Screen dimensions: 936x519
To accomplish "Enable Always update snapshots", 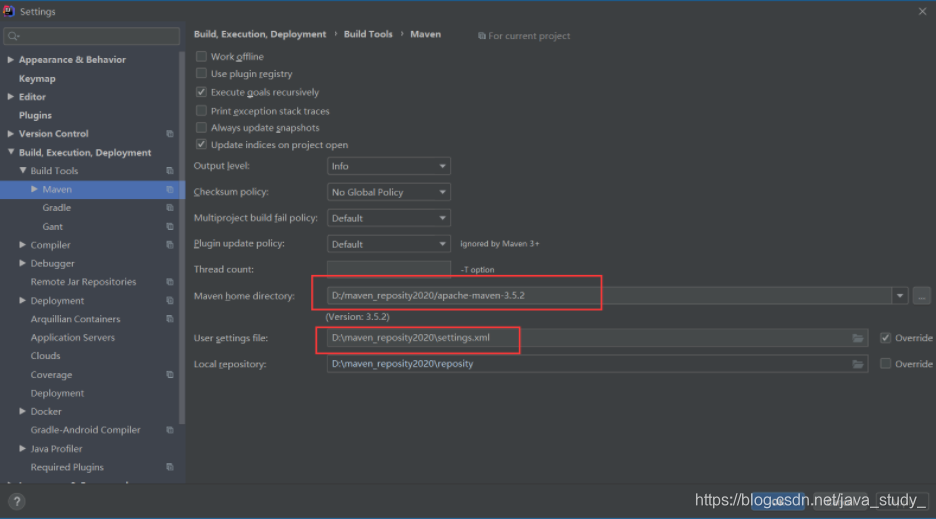I will pyautogui.click(x=201, y=127).
